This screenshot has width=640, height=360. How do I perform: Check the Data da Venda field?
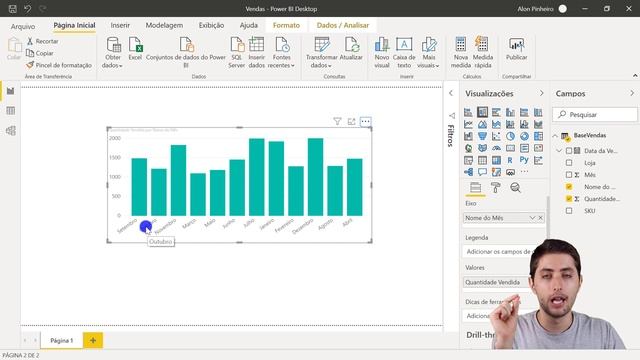coord(569,151)
